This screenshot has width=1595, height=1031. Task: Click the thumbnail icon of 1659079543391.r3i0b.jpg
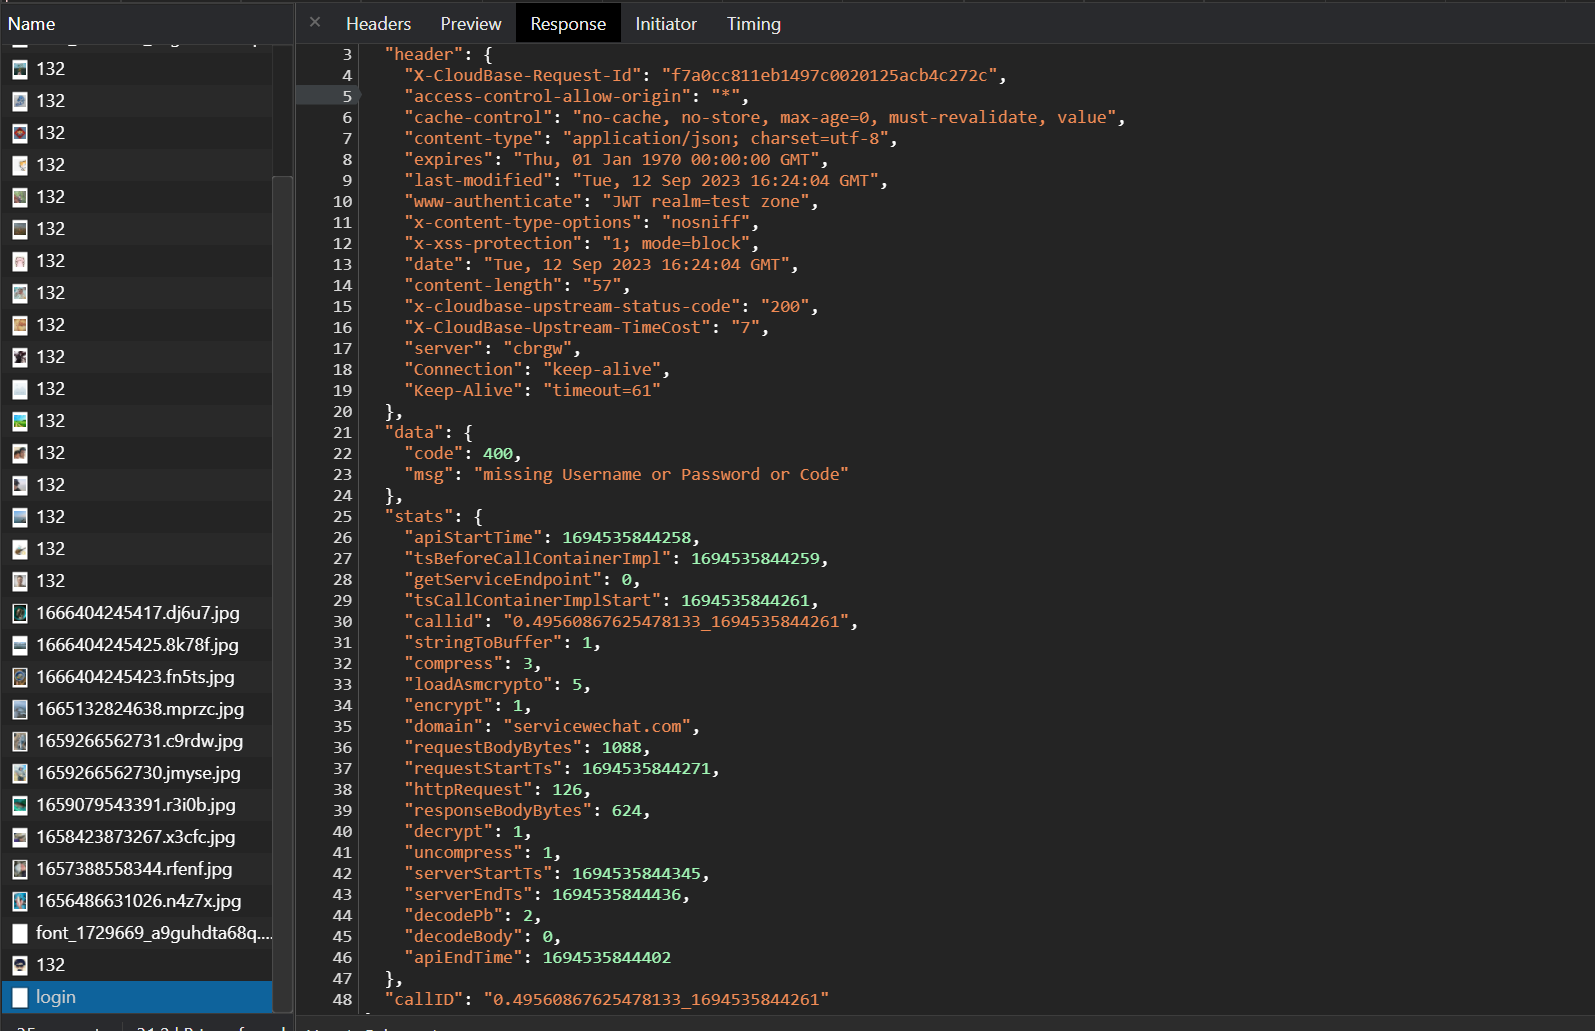[x=20, y=805]
